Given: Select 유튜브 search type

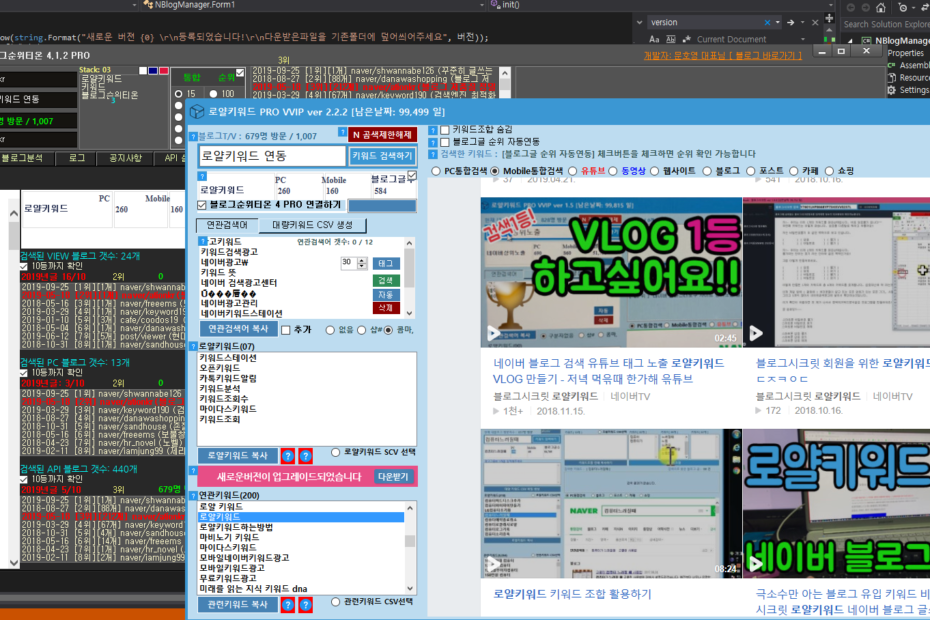Looking at the screenshot, I should pyautogui.click(x=573, y=171).
